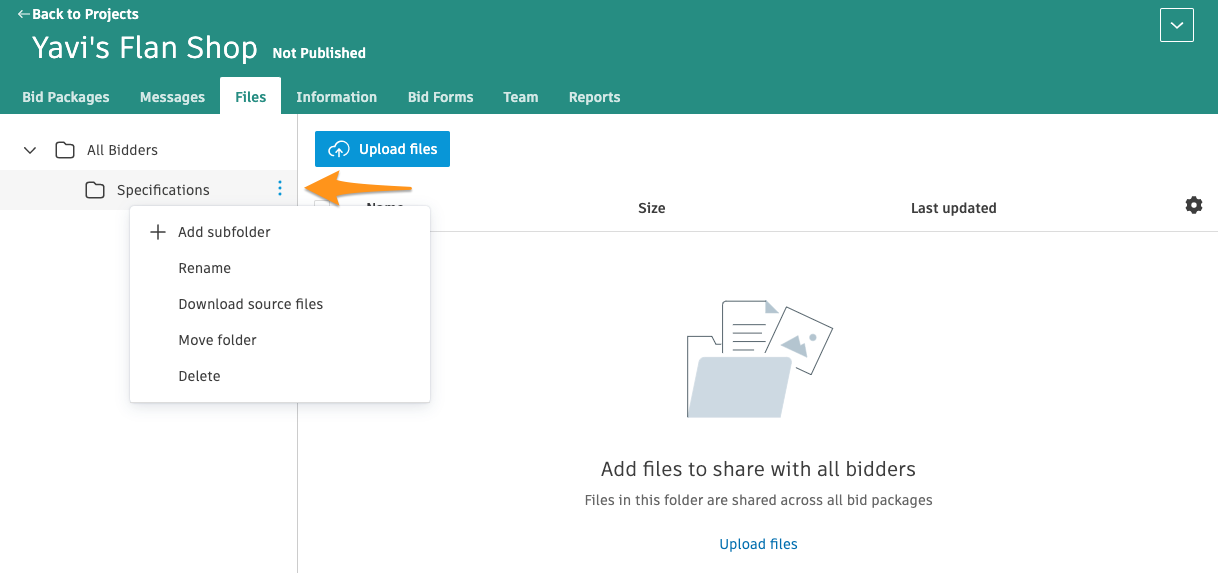Open the top-right project dropdown chevron
The height and width of the screenshot is (573, 1218).
[1176, 25]
